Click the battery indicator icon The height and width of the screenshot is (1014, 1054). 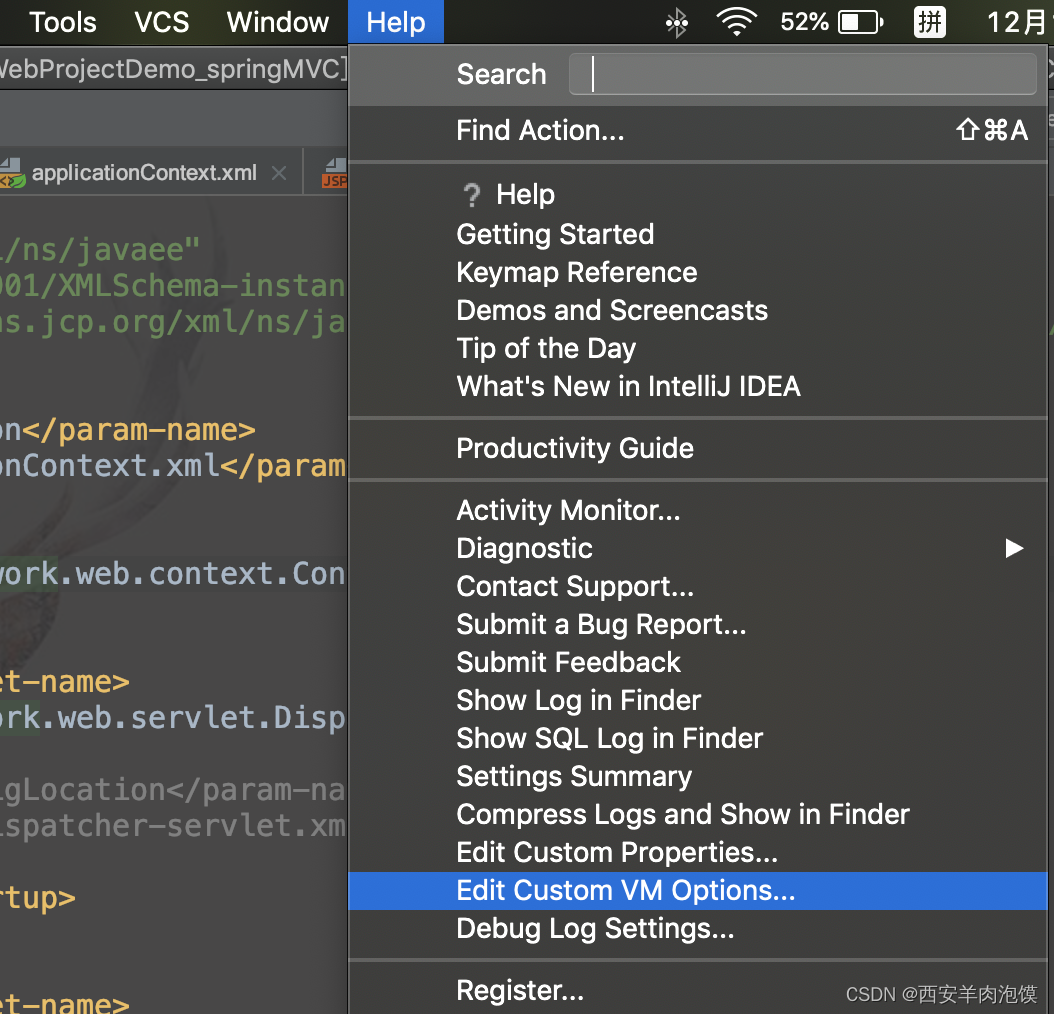click(860, 22)
